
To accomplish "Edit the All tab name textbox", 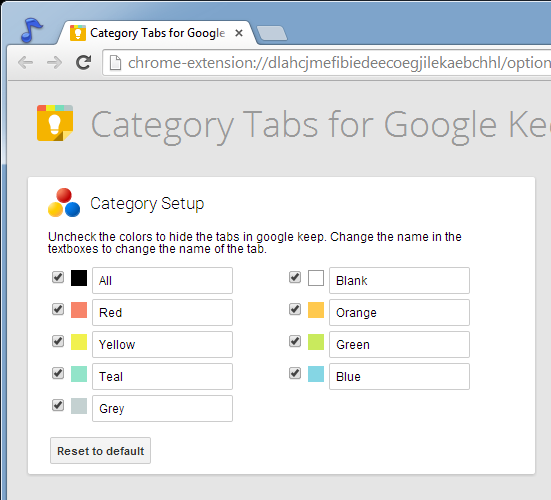I will pos(162,280).
